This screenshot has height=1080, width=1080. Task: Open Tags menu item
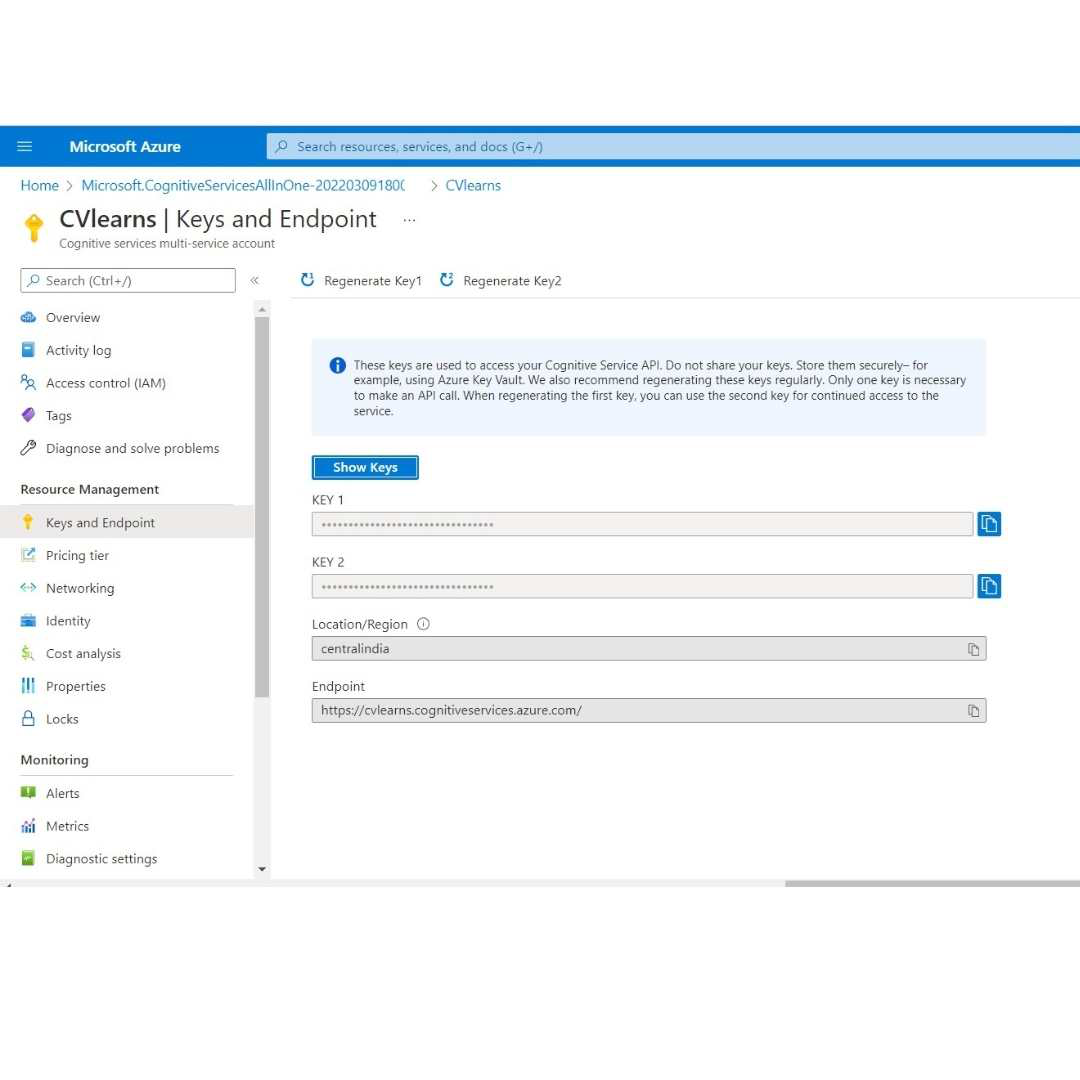[x=59, y=415]
